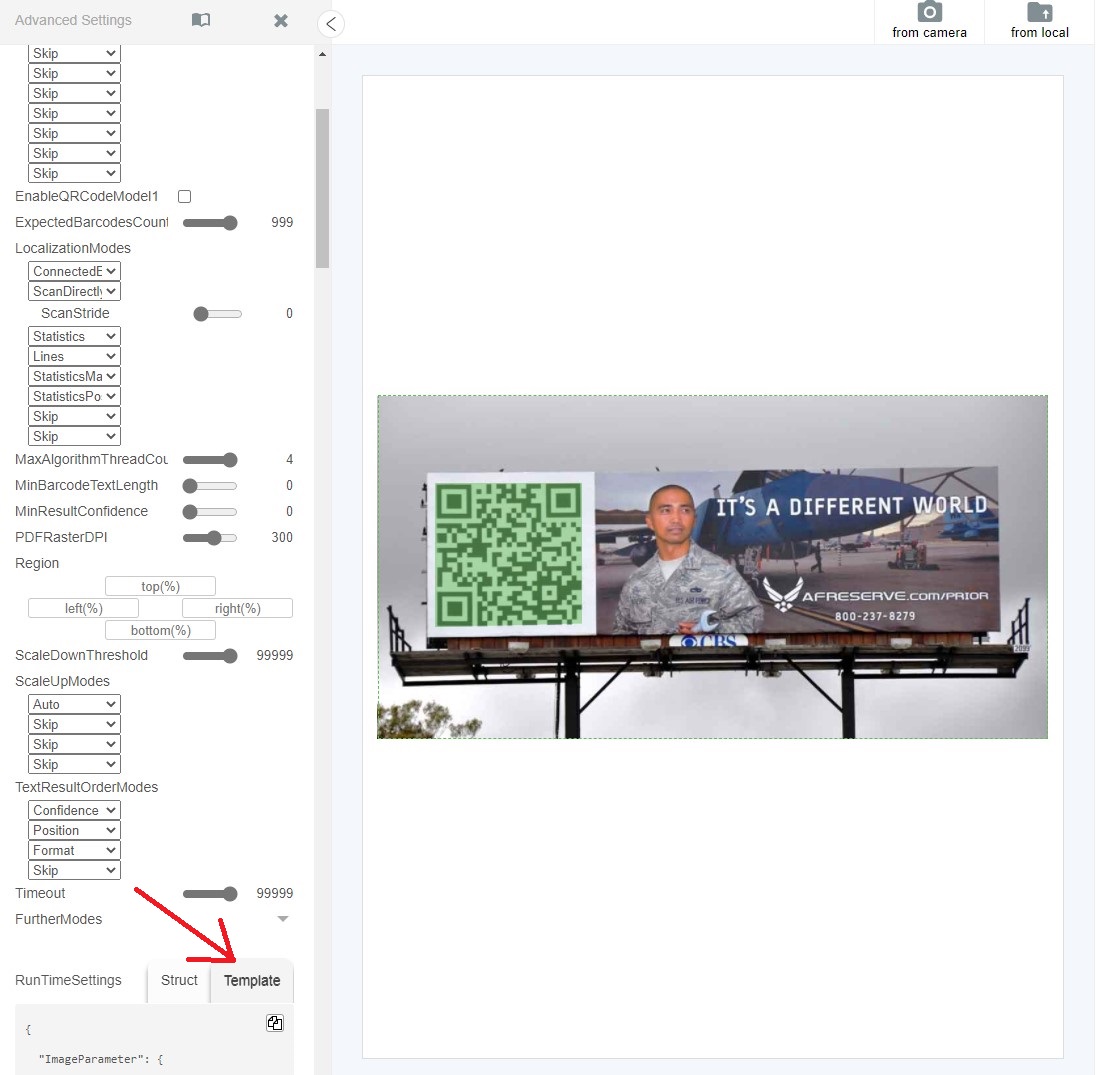Switch to the Template tab

click(252, 981)
